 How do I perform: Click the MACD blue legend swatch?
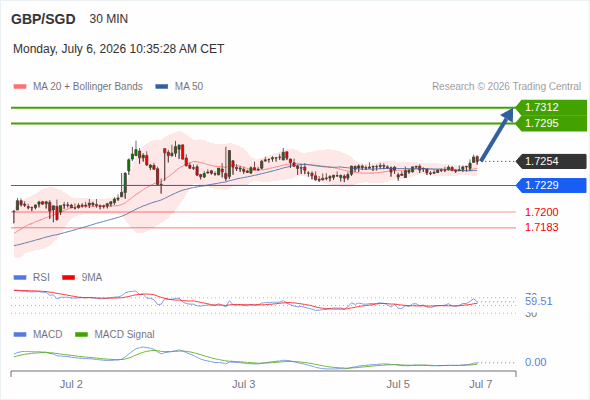click(20, 335)
